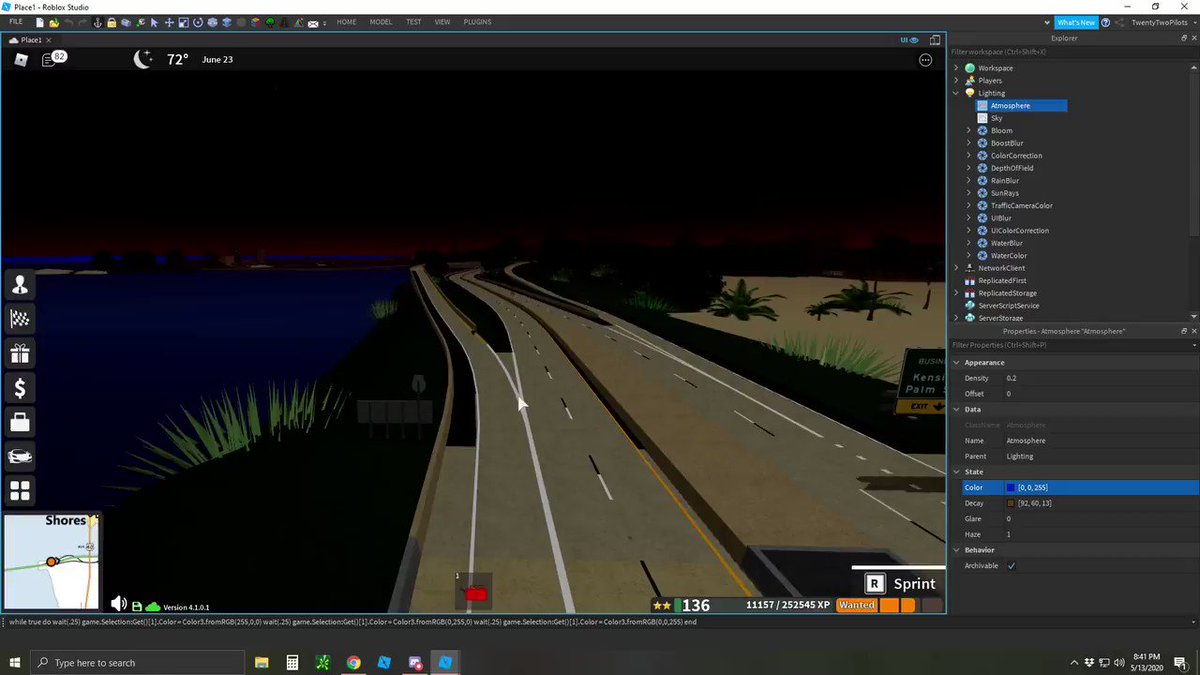Open Calculator from the Windows taskbar

[292, 662]
